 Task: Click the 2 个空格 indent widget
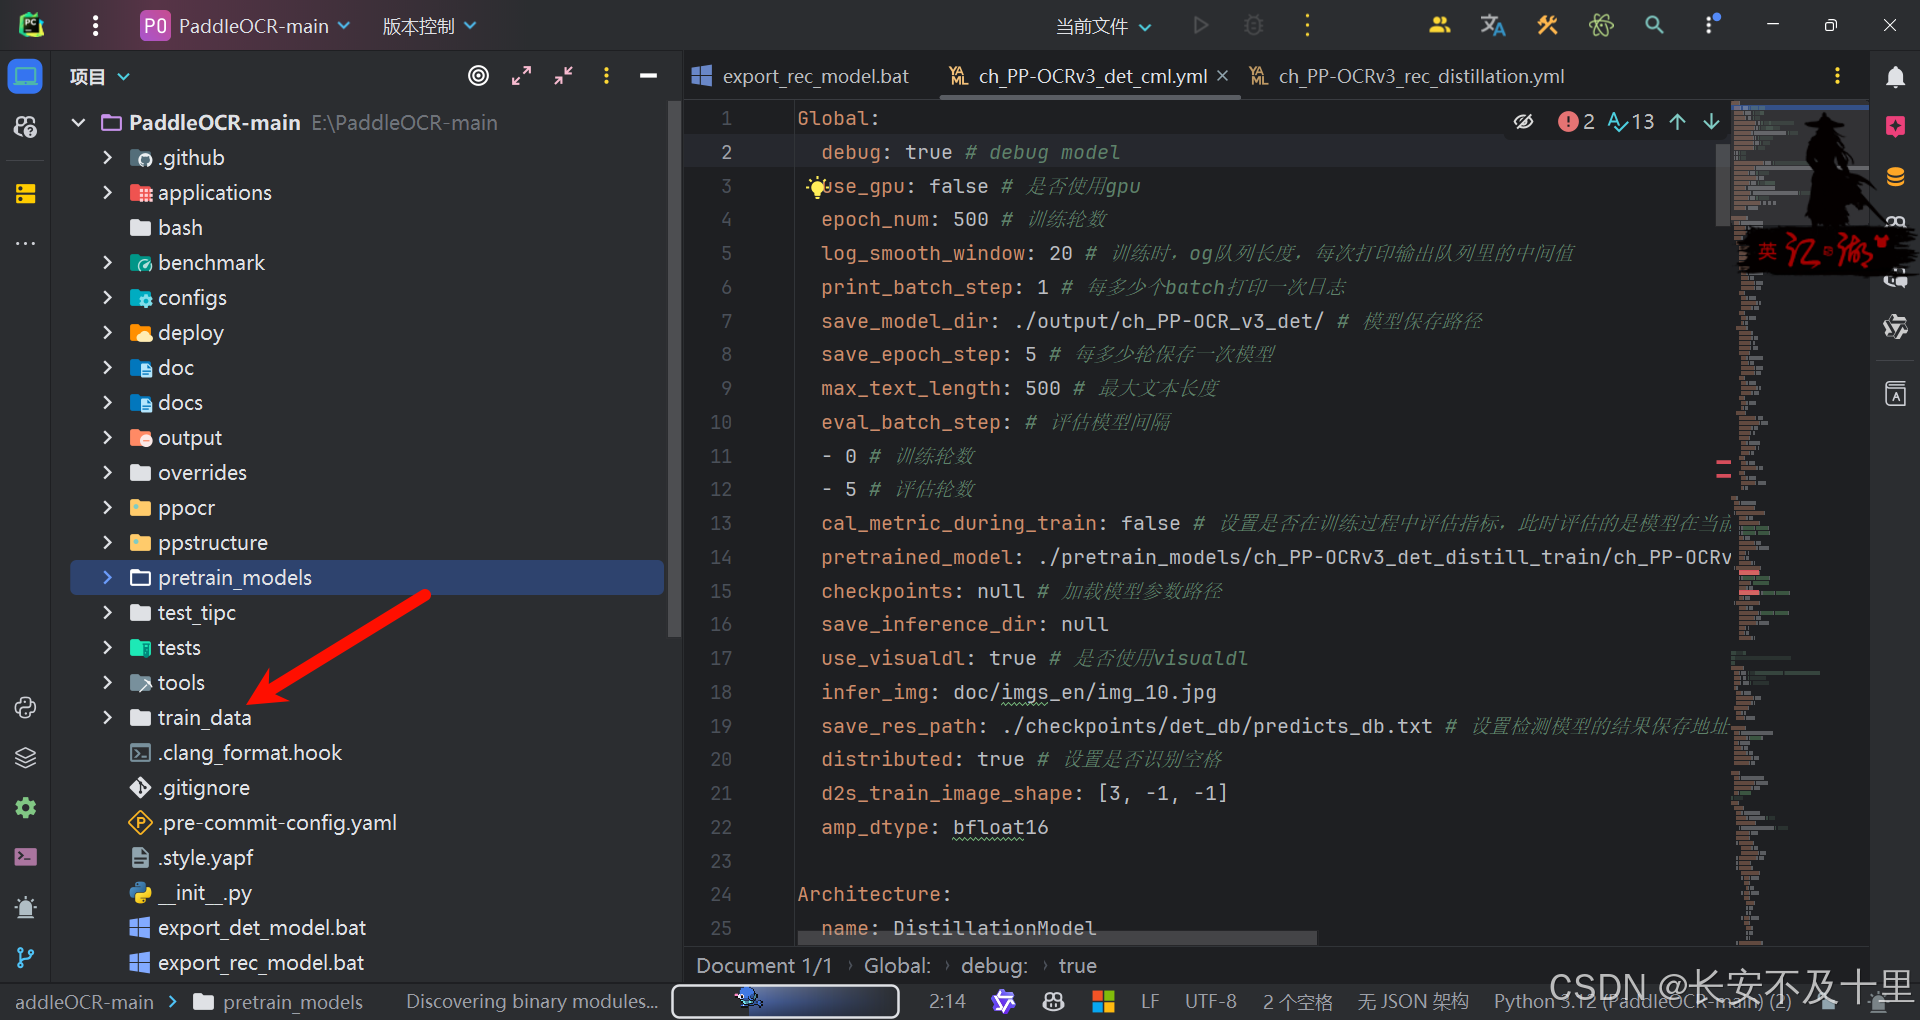(1297, 1002)
